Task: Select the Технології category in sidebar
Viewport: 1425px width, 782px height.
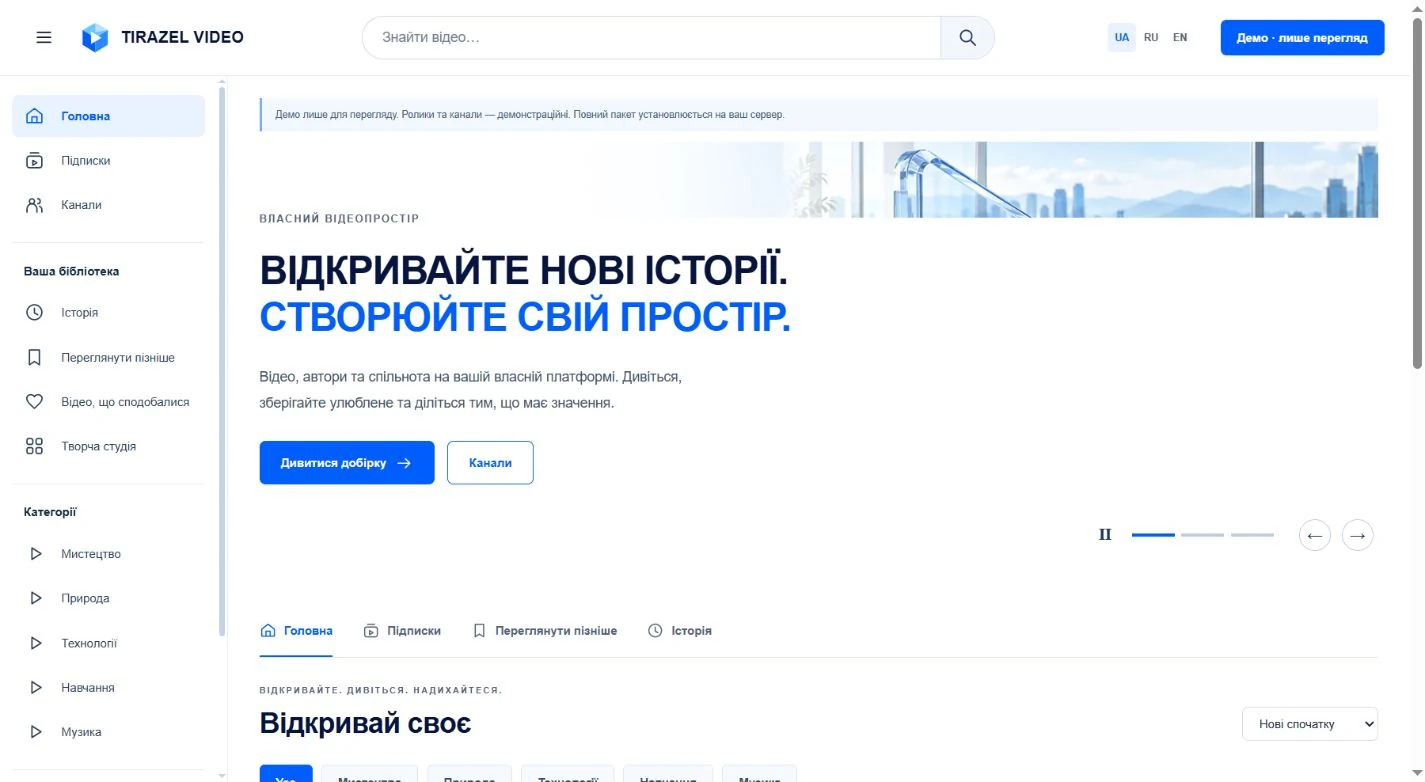Action: coord(108,643)
